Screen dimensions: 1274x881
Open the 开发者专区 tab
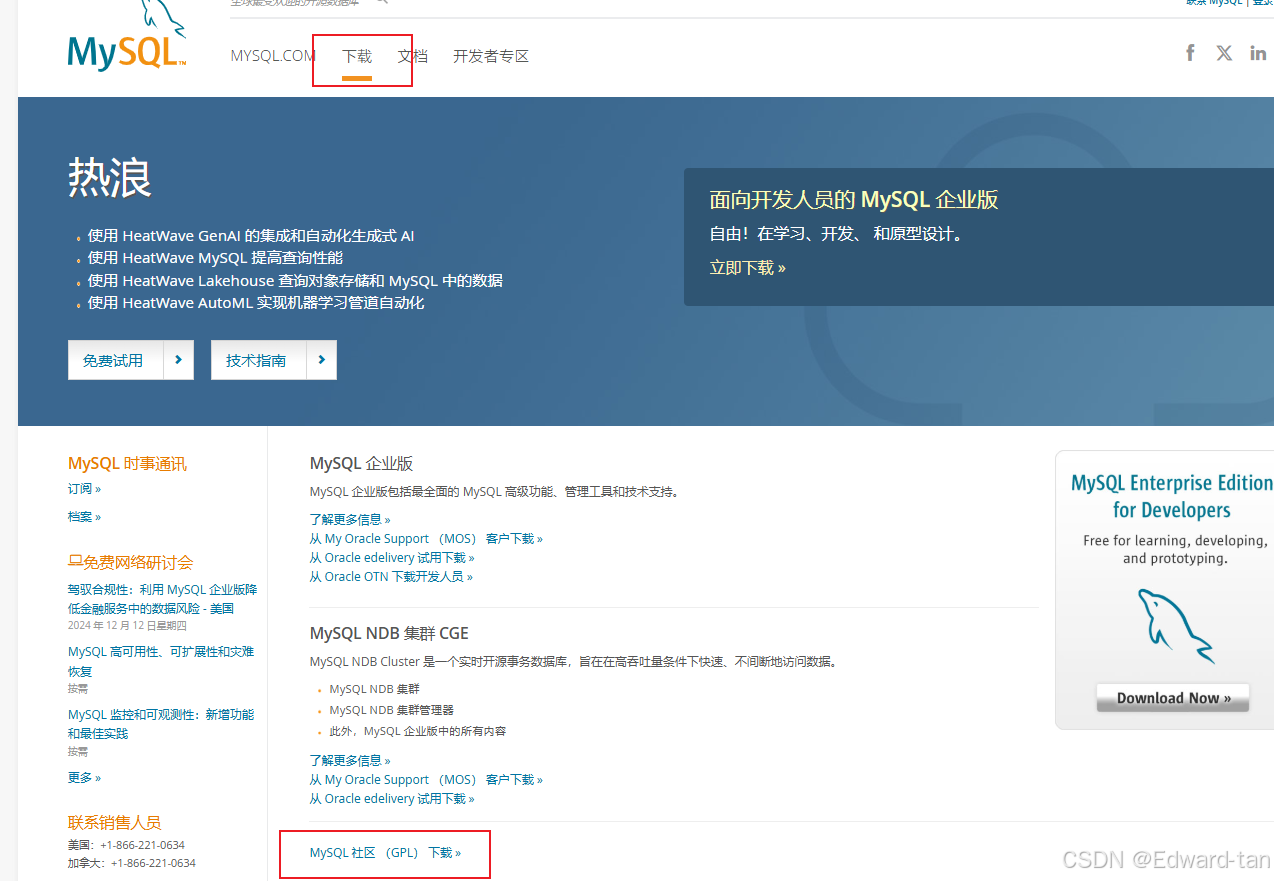pos(491,56)
